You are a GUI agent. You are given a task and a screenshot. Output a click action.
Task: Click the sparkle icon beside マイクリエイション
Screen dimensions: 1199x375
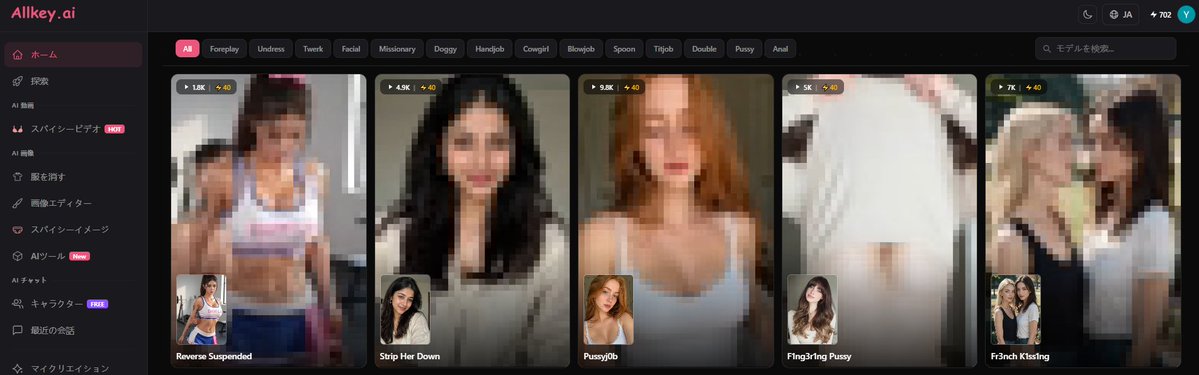pos(18,369)
